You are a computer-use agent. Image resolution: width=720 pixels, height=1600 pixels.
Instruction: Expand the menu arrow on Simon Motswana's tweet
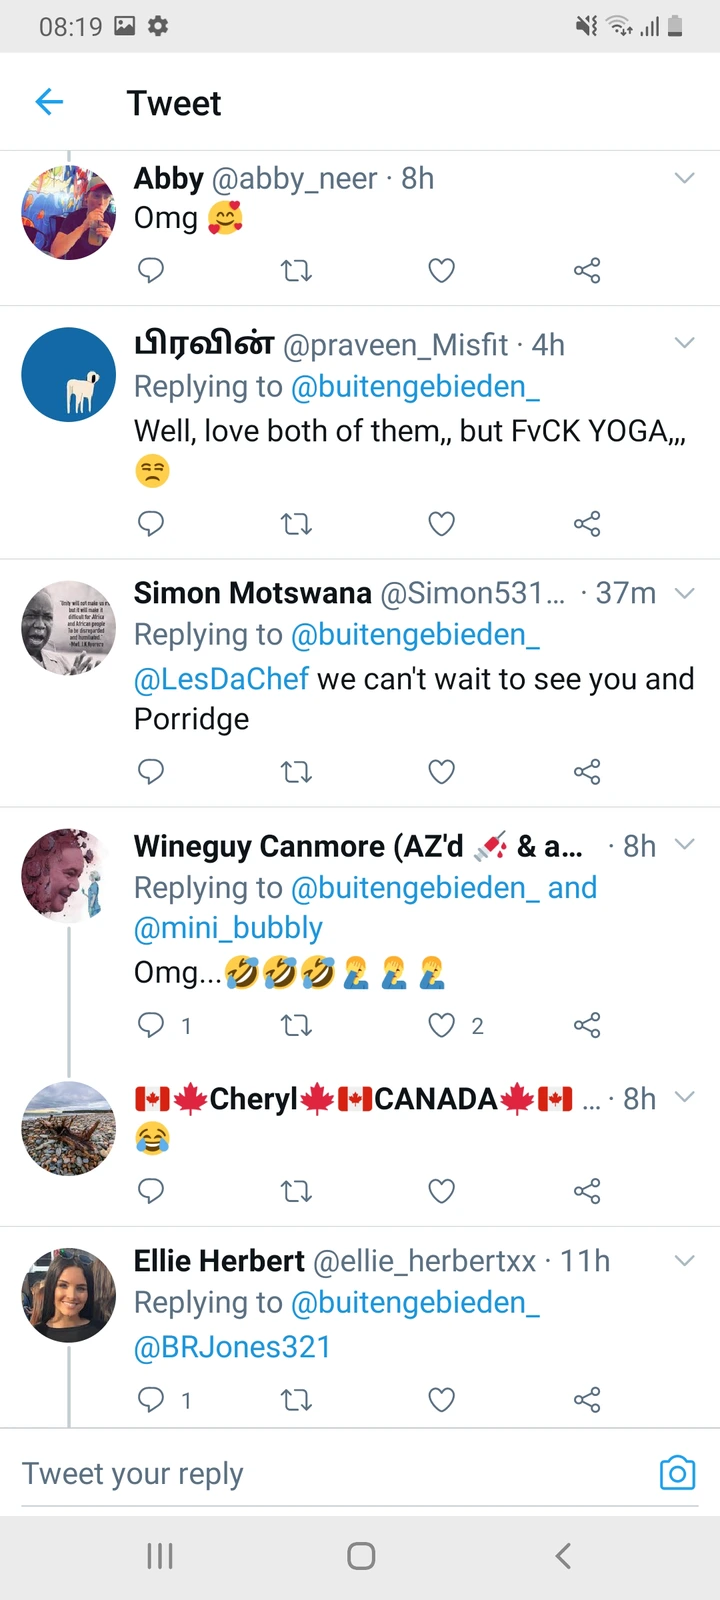684,593
